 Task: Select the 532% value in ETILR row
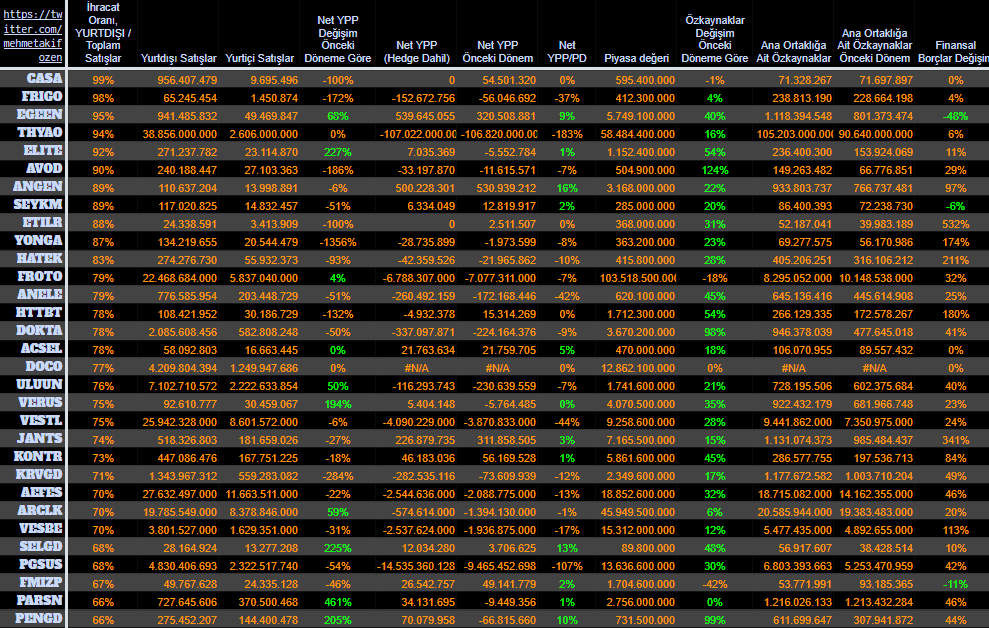[956, 224]
